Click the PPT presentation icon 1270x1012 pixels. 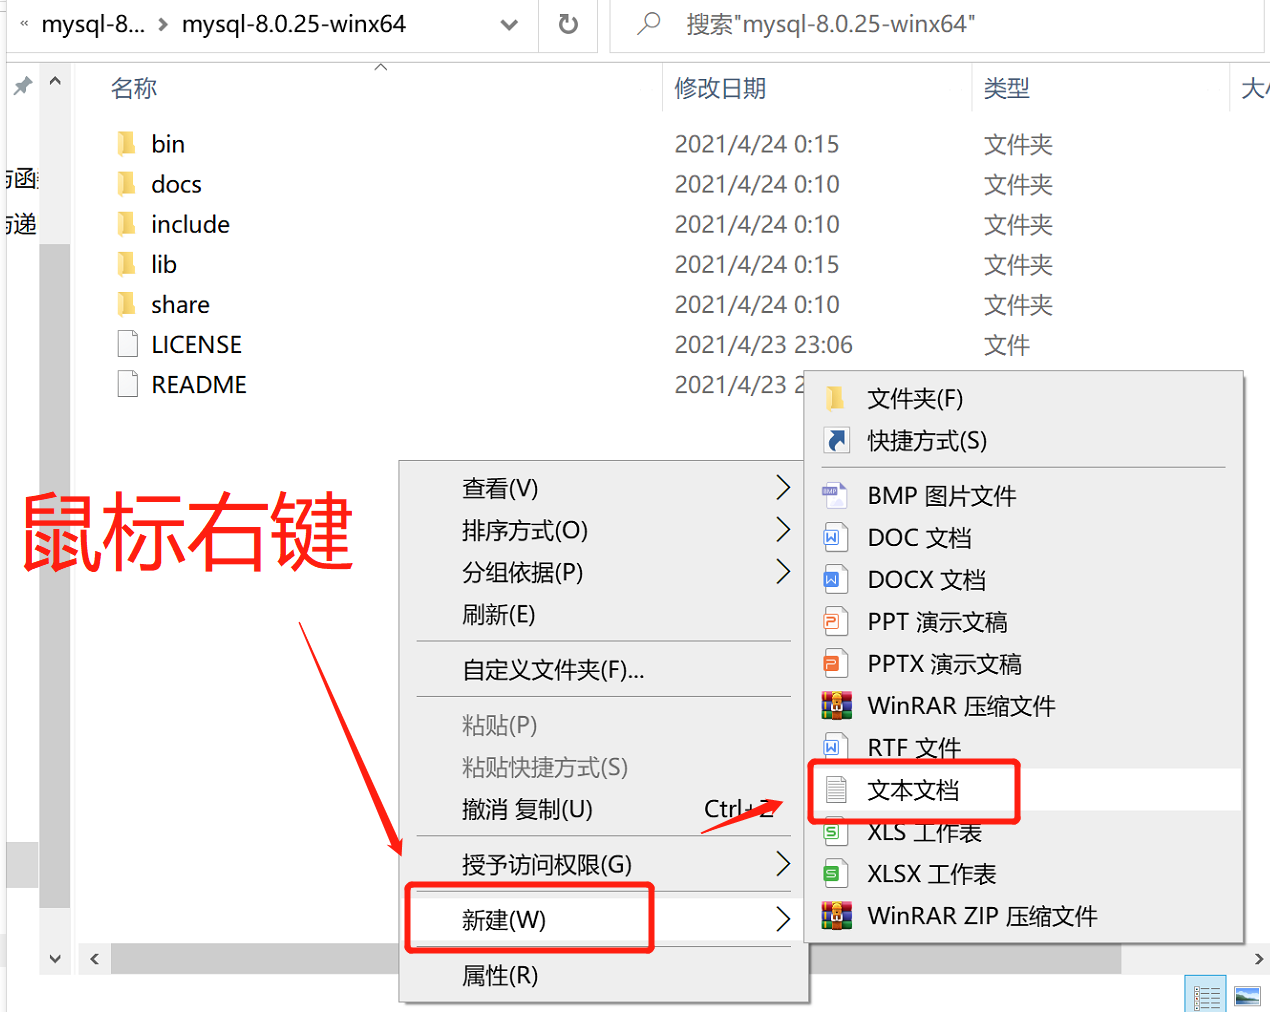tap(835, 622)
